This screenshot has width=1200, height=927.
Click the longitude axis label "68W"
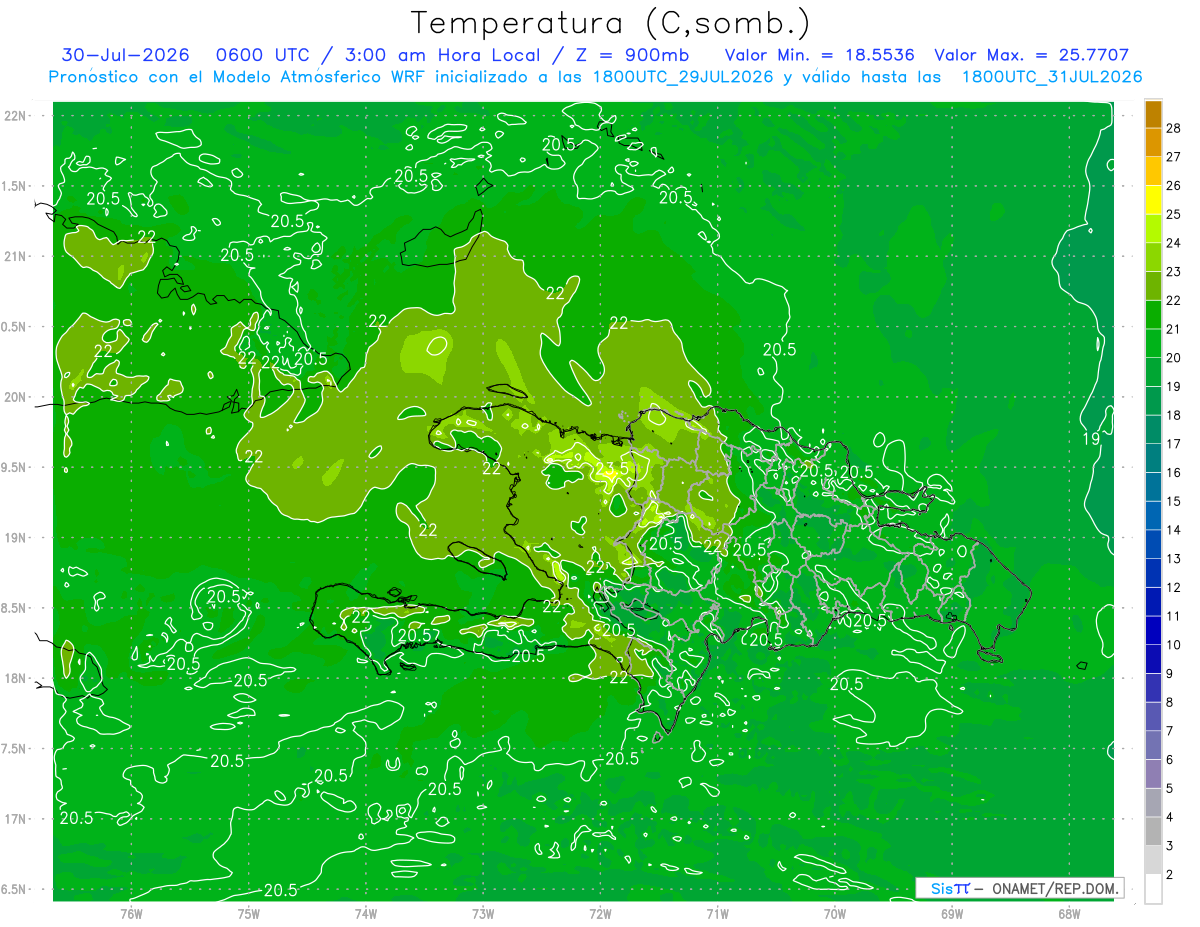1069,914
